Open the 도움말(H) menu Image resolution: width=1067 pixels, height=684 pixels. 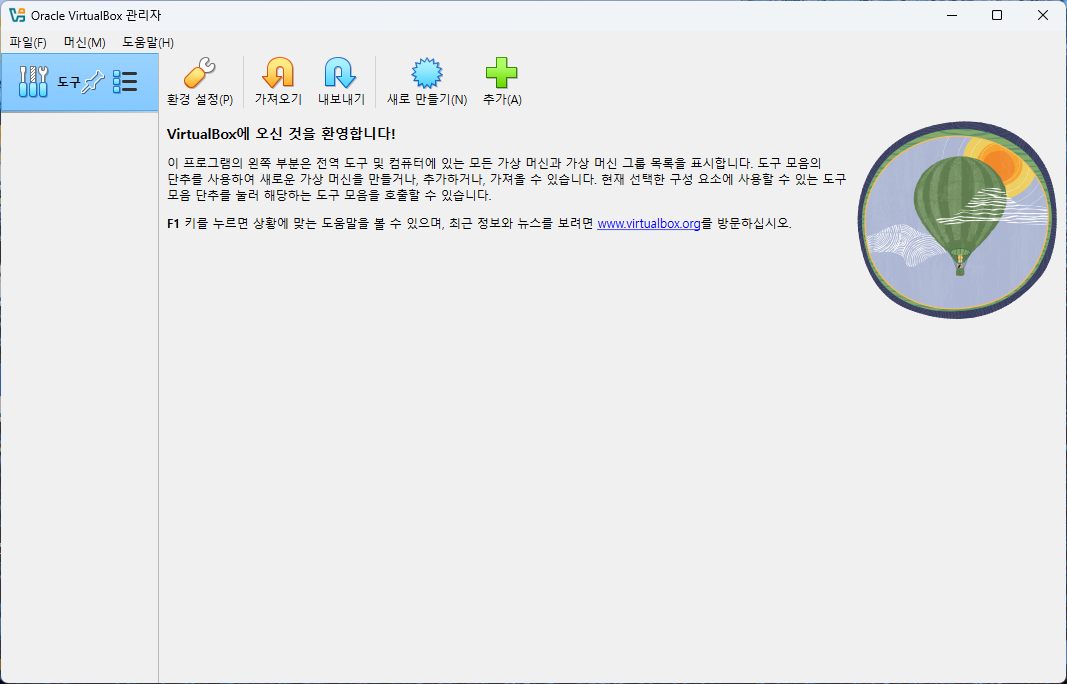(x=148, y=42)
